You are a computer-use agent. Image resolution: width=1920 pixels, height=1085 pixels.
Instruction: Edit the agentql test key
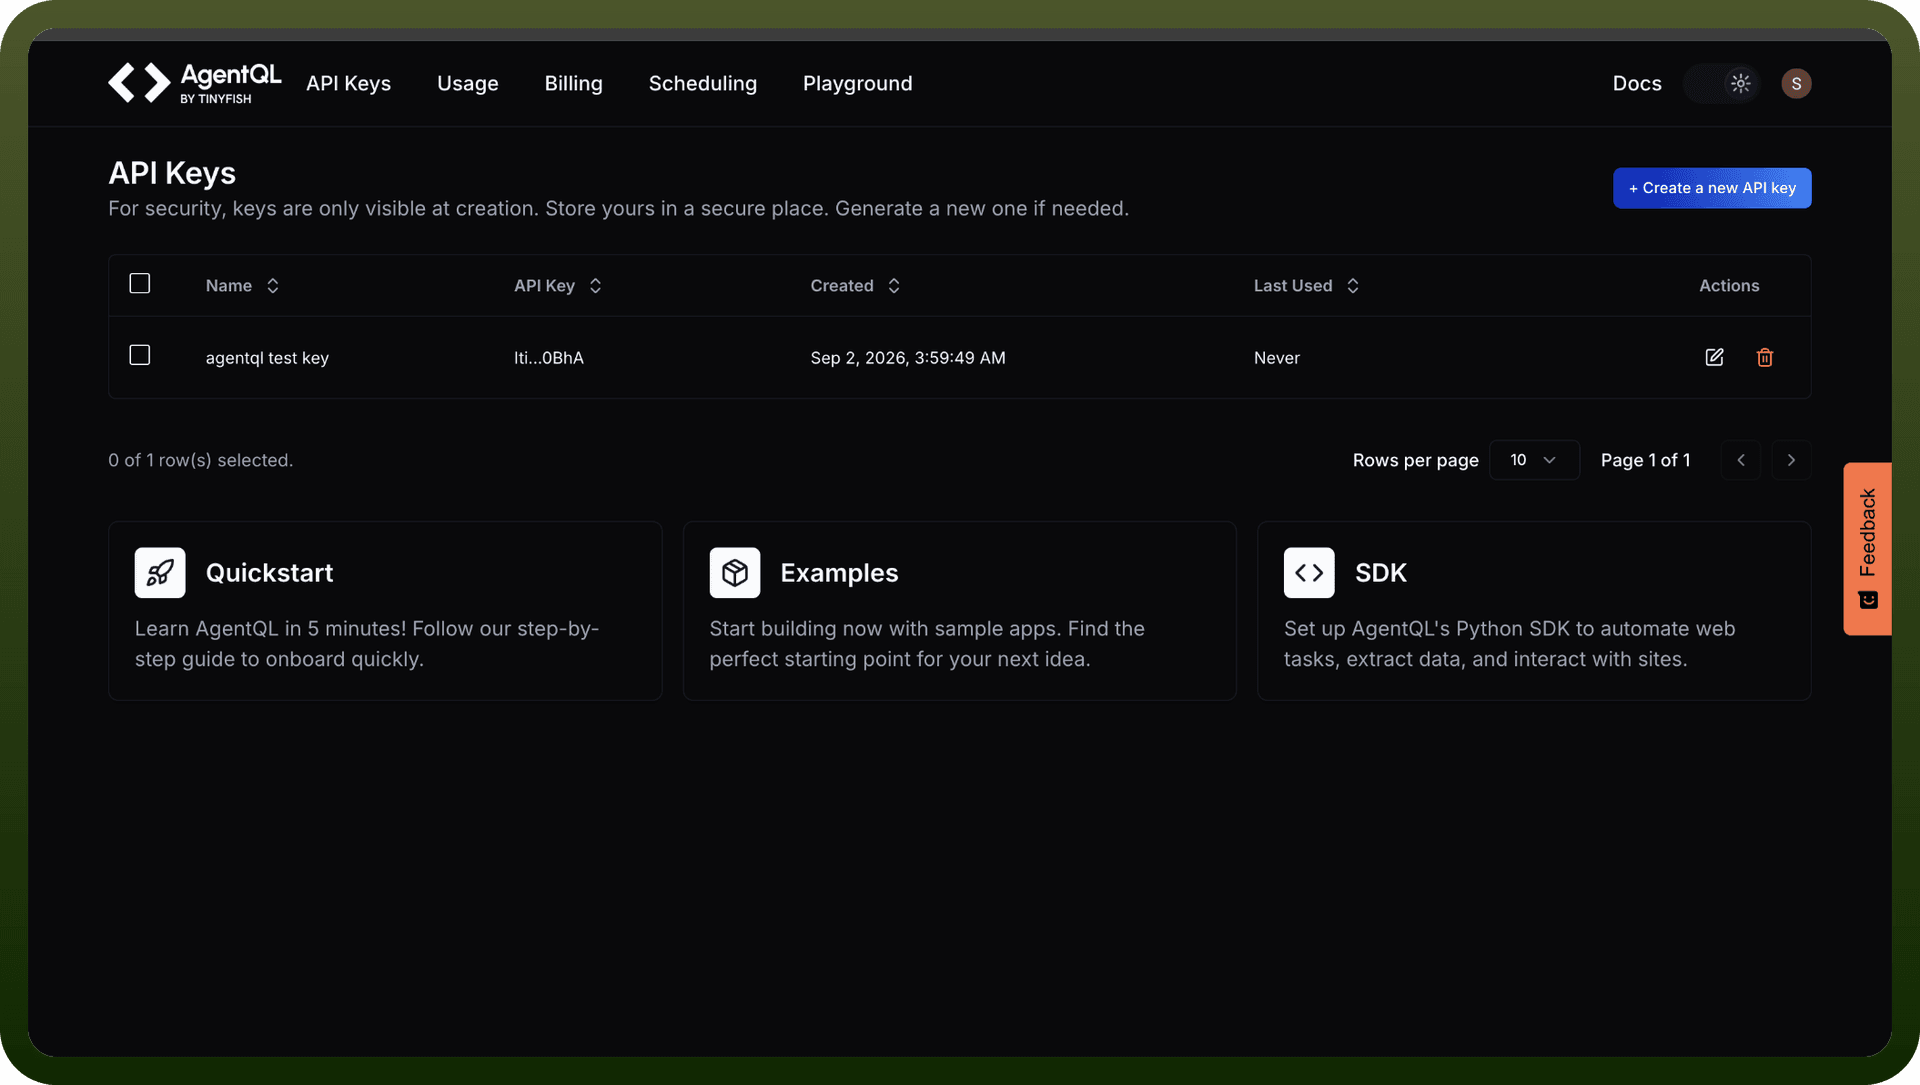(1714, 357)
